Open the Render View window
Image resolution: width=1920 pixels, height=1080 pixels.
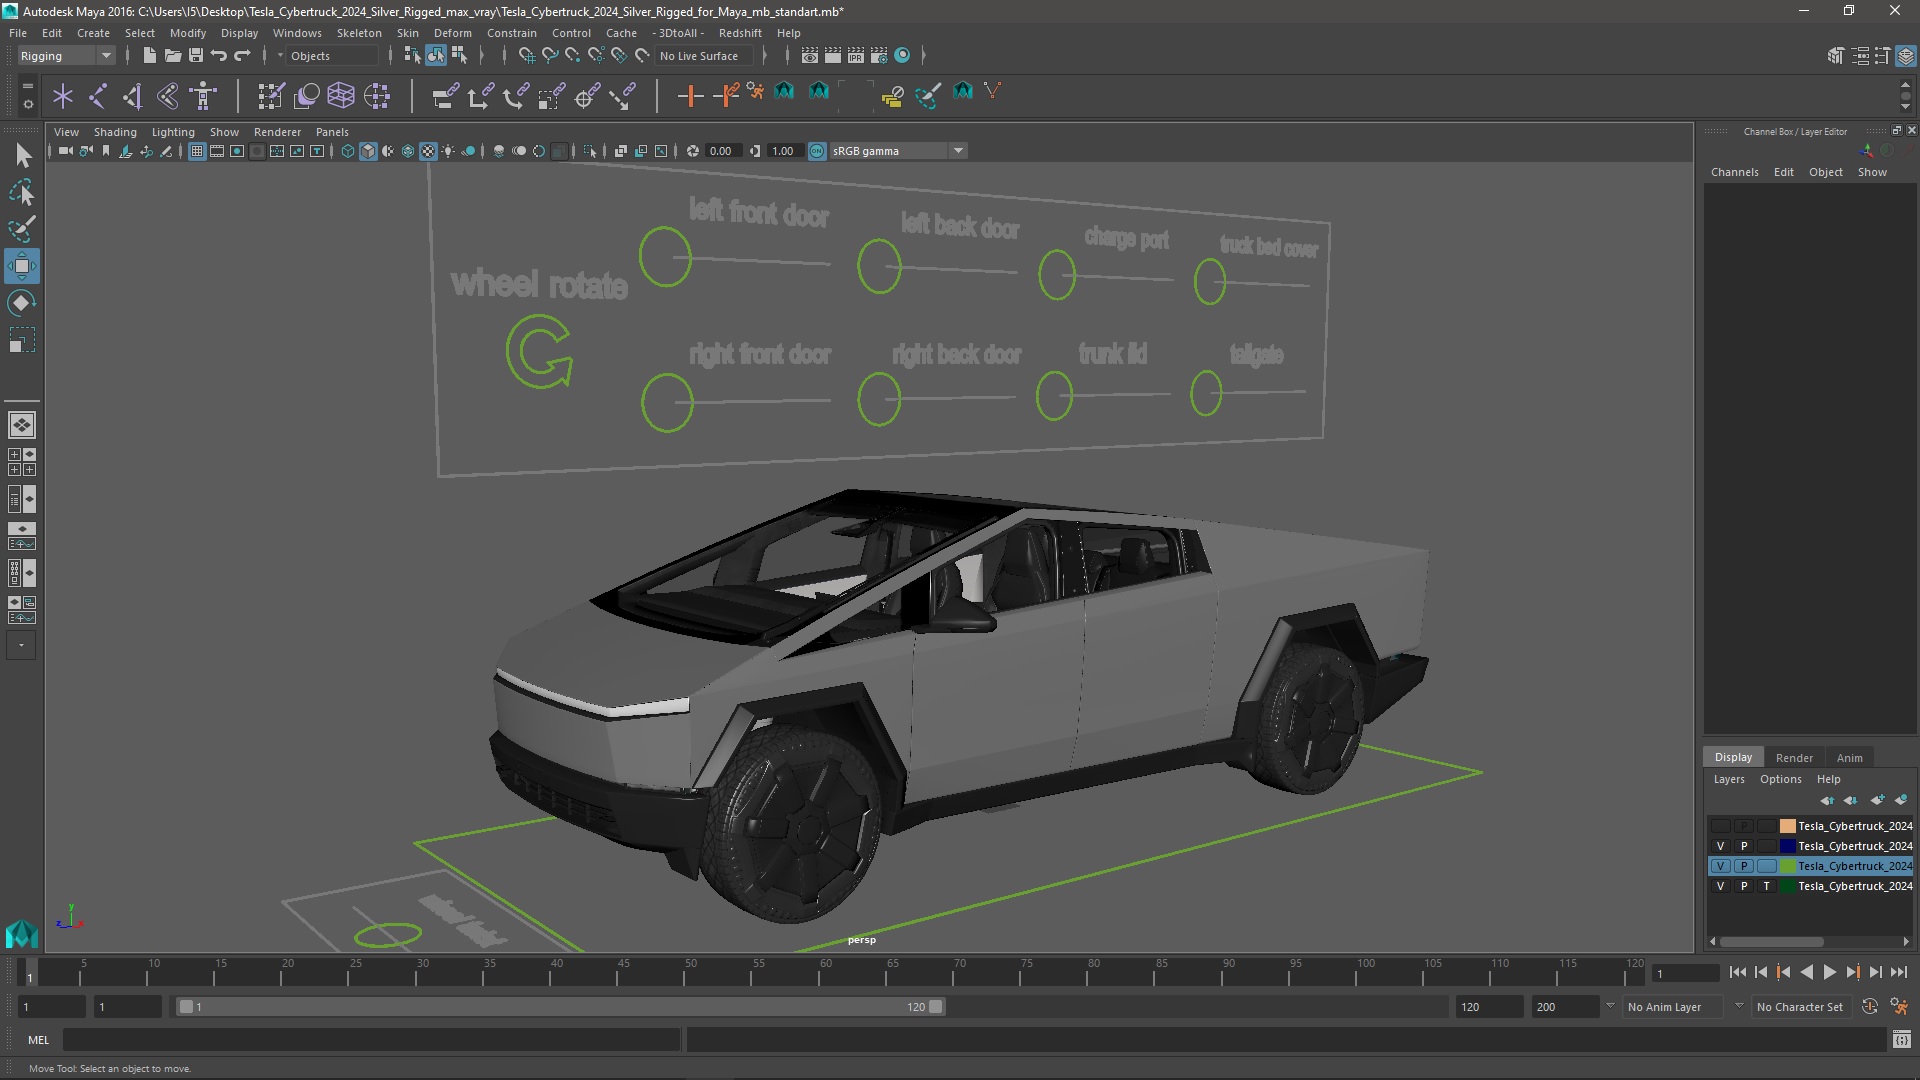pyautogui.click(x=810, y=56)
